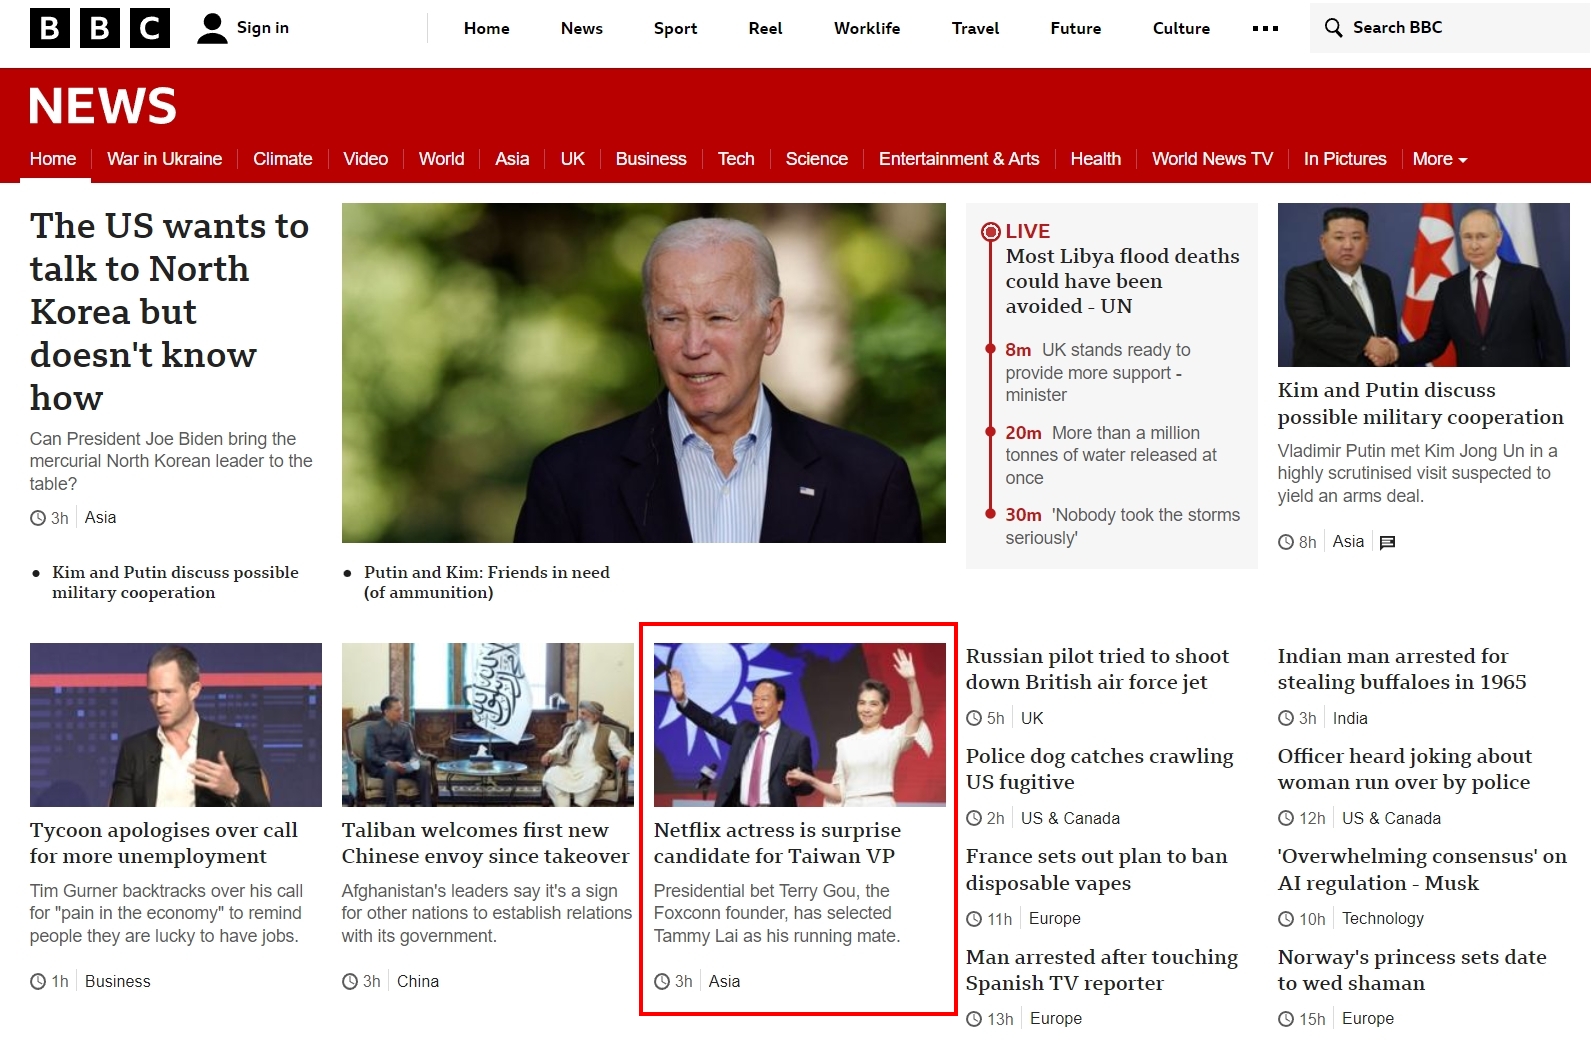The image size is (1591, 1061).
Task: Select the Entertainment & Arts tab
Action: (x=959, y=159)
